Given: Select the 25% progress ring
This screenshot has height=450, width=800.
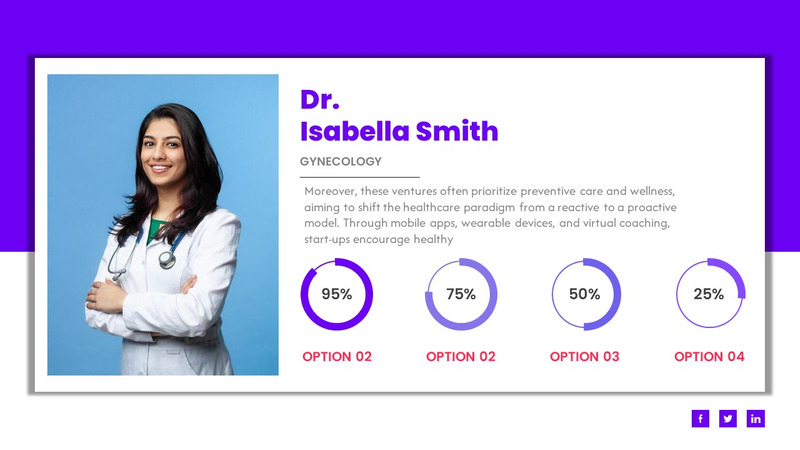Looking at the screenshot, I should (x=709, y=294).
